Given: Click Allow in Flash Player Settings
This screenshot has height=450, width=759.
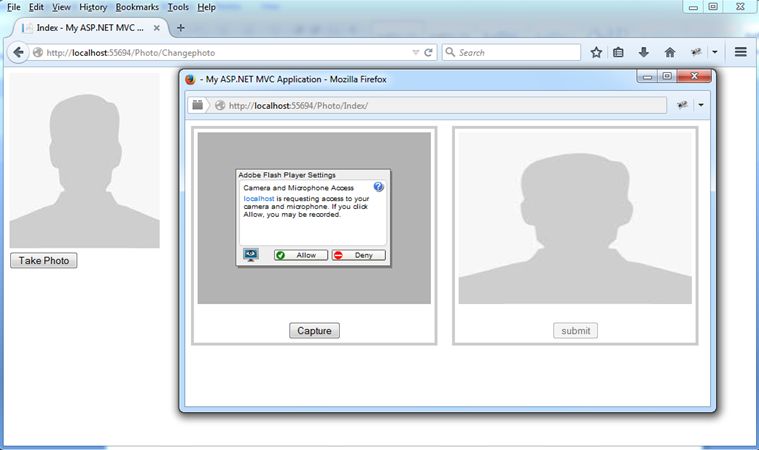Looking at the screenshot, I should 301,255.
